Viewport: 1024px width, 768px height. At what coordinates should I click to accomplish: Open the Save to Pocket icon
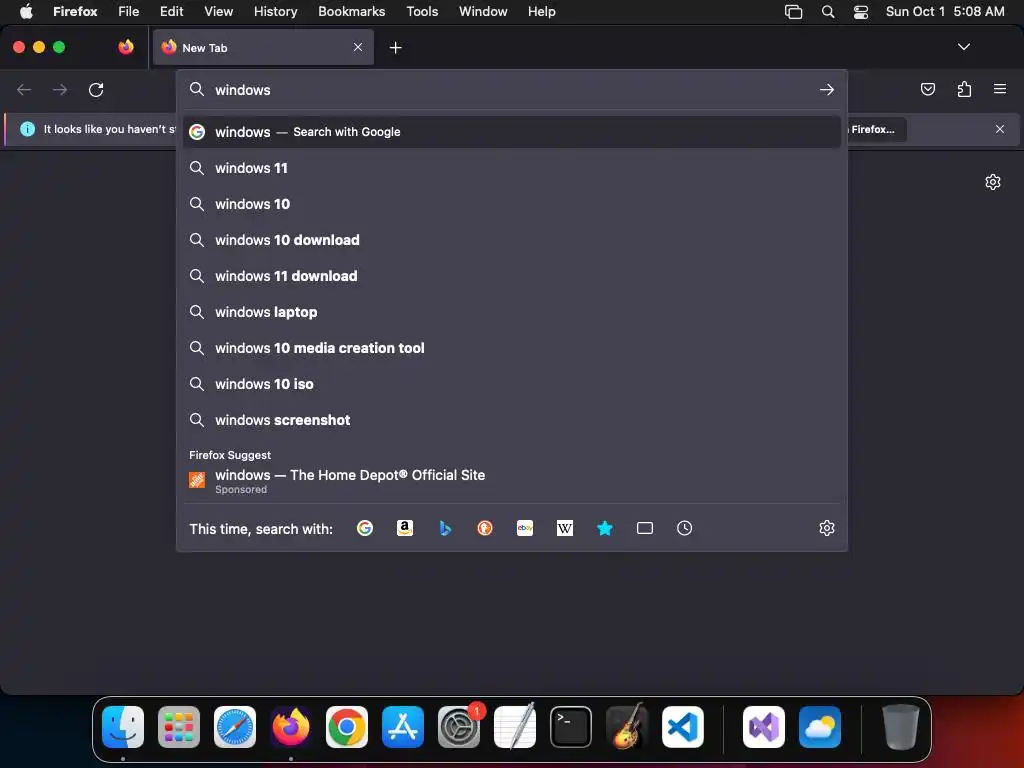[927, 89]
